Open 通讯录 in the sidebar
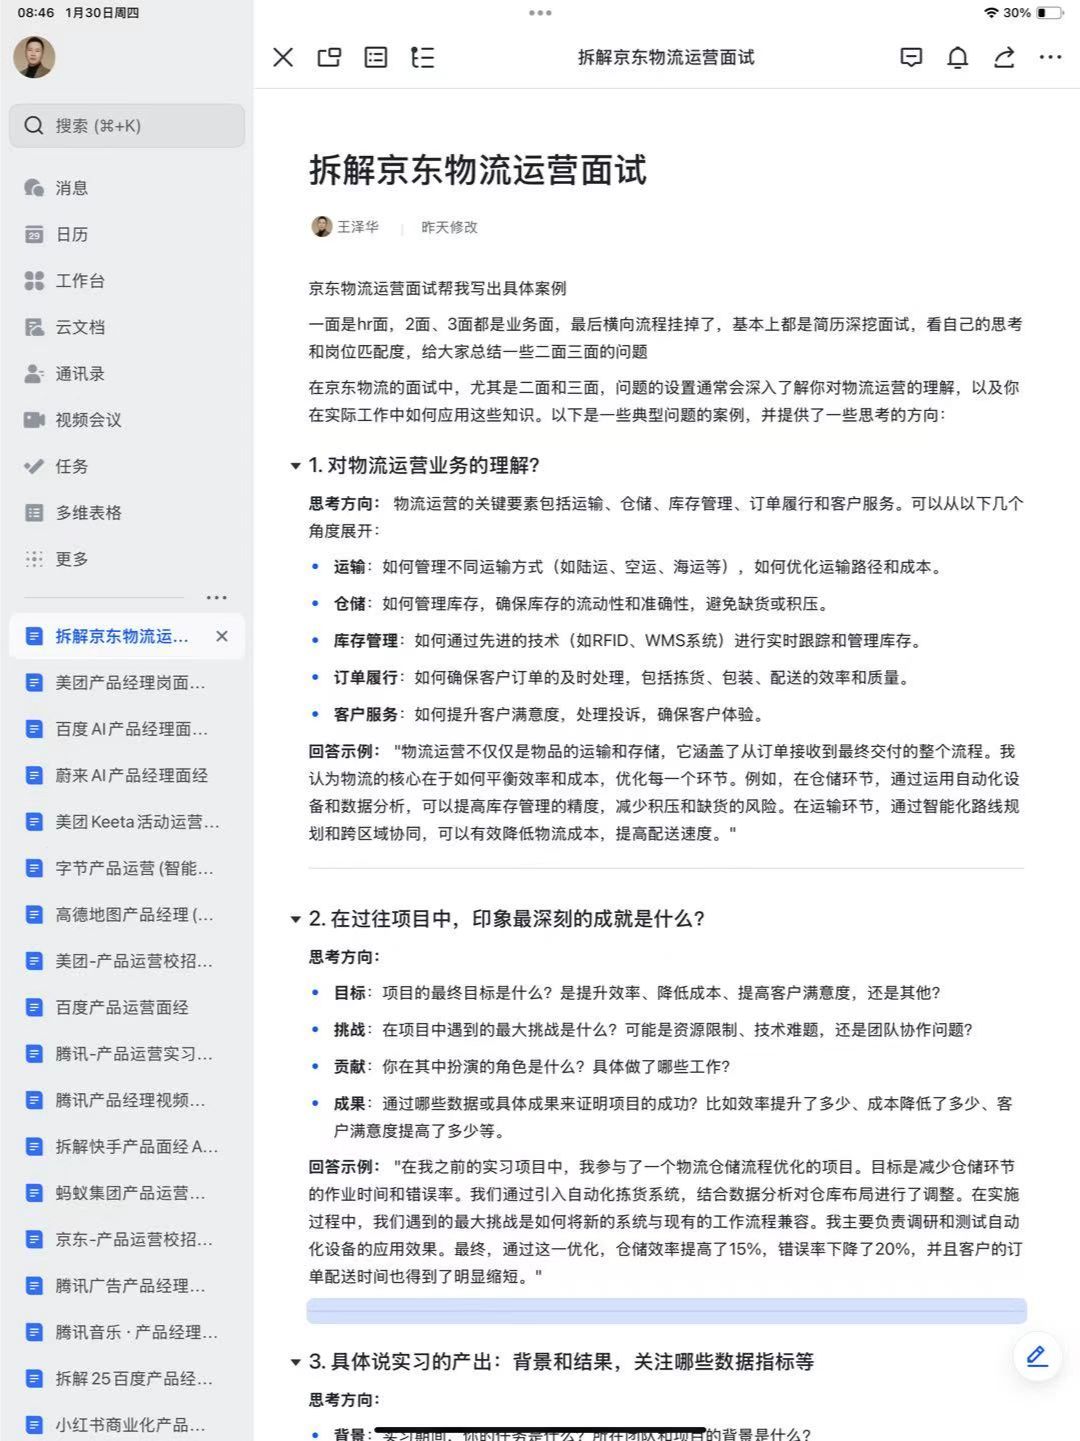The height and width of the screenshot is (1441, 1080). [x=127, y=374]
